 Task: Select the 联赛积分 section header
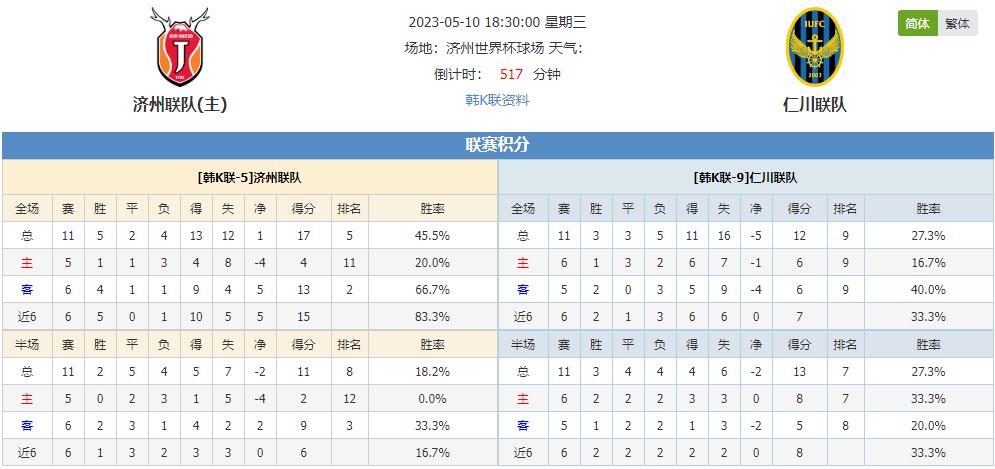click(x=498, y=145)
